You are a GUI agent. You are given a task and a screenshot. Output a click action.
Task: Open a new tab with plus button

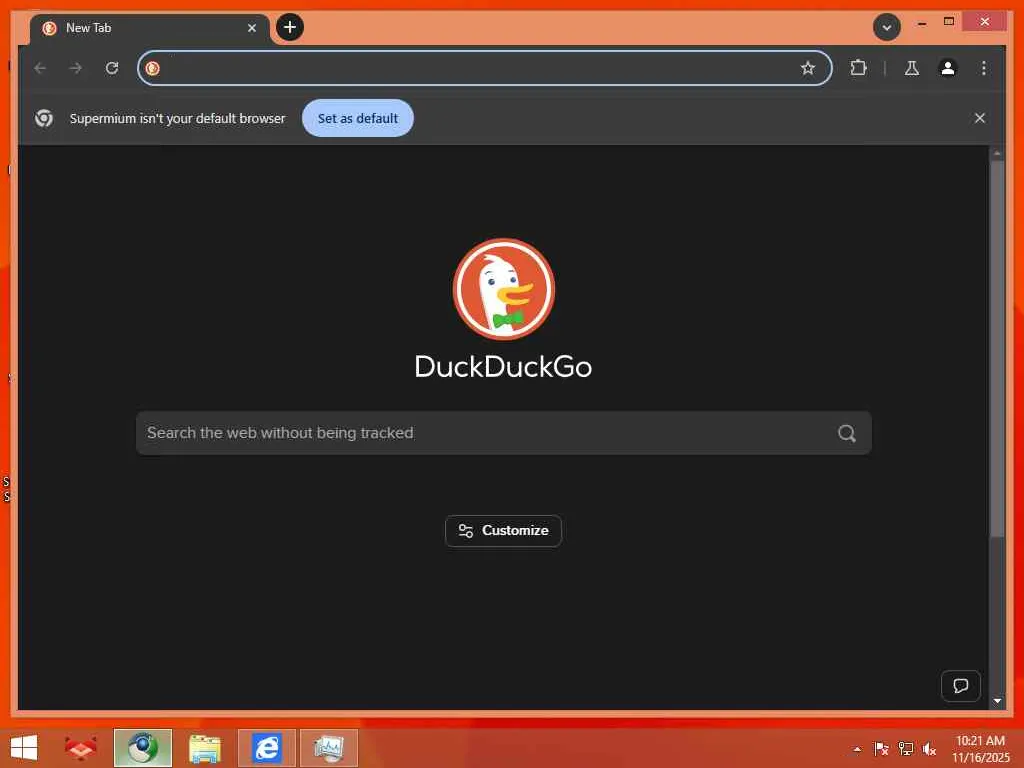290,27
